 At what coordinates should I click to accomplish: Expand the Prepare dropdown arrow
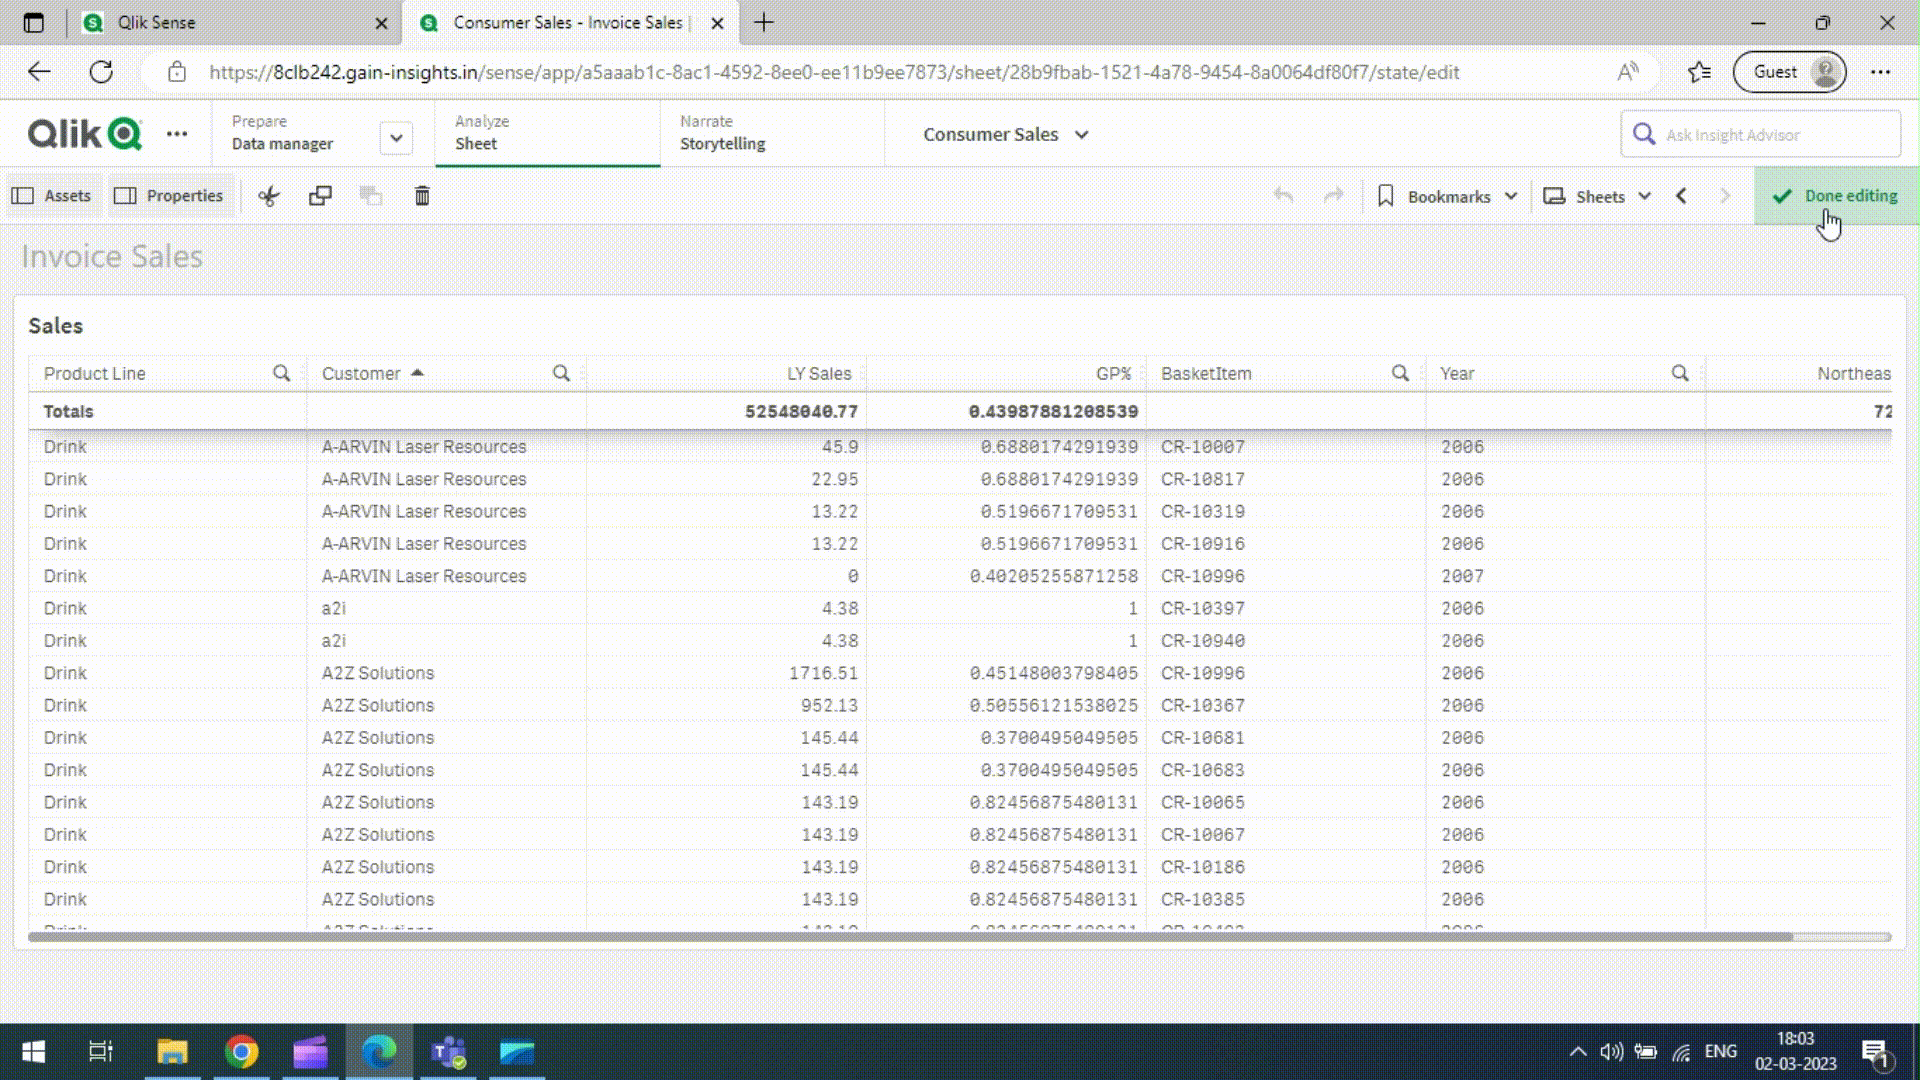[396, 138]
